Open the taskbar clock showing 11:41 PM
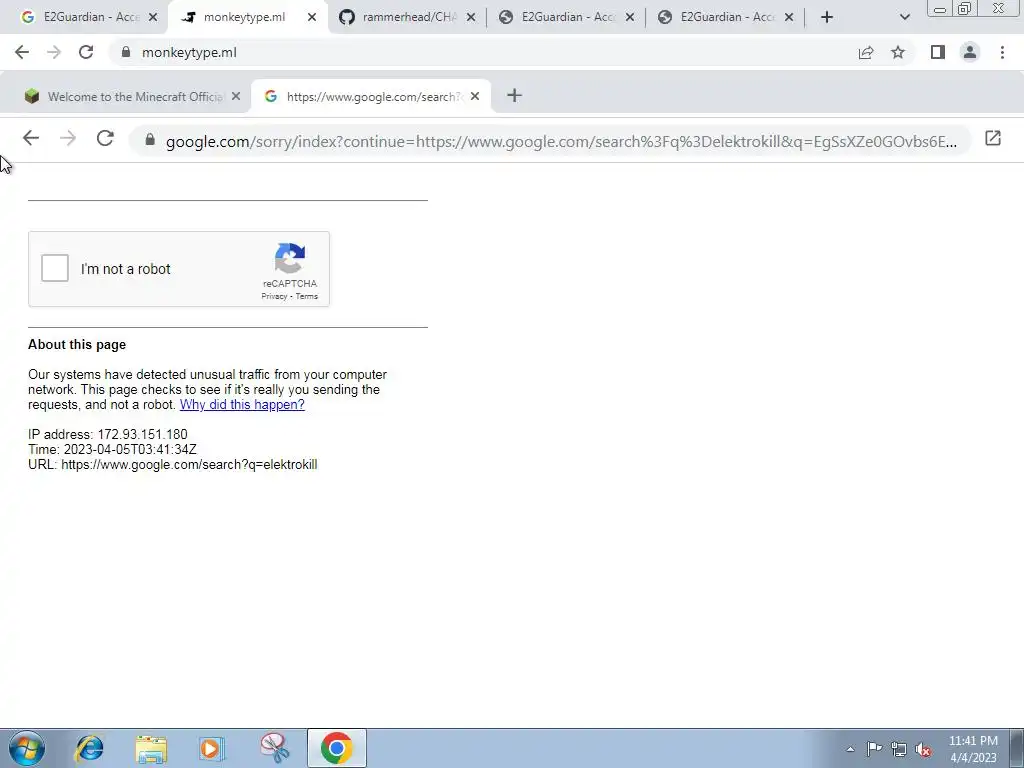This screenshot has width=1024, height=768. 973,749
